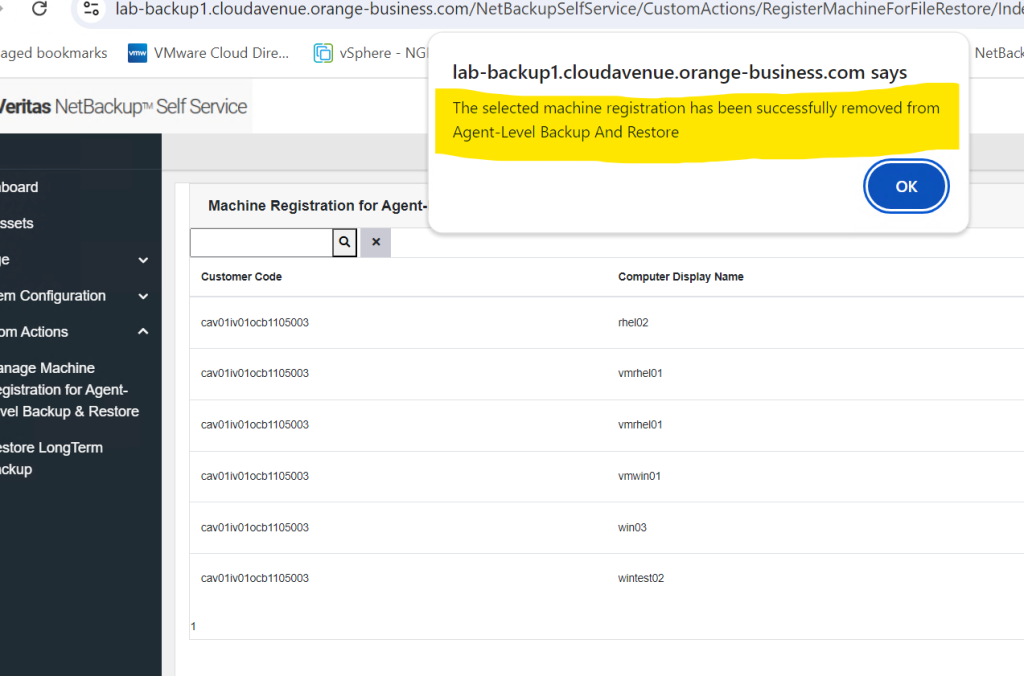Select the win03 computer row
This screenshot has width=1024, height=676.
click(x=607, y=528)
